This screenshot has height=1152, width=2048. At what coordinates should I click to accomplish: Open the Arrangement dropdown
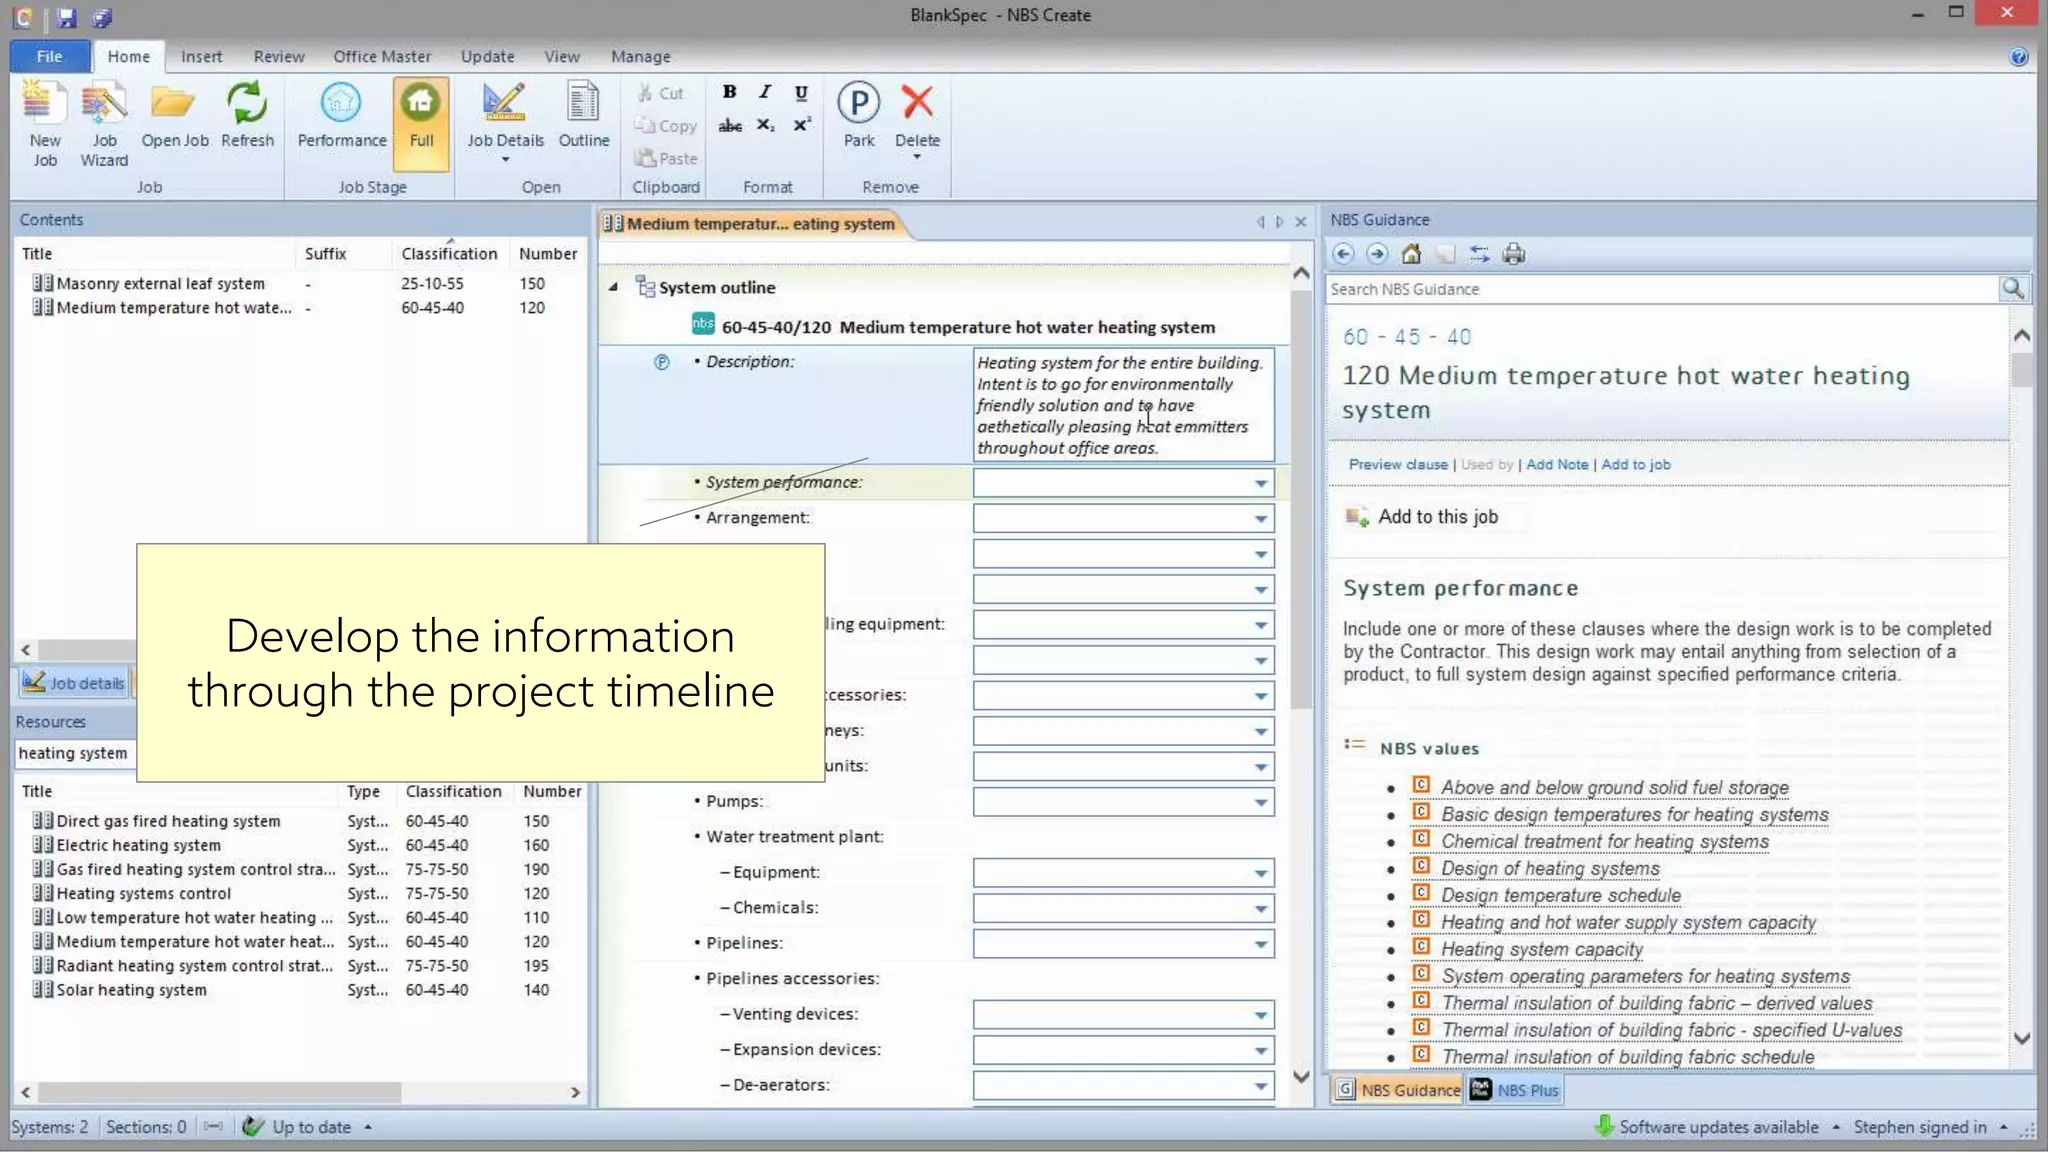1261,518
